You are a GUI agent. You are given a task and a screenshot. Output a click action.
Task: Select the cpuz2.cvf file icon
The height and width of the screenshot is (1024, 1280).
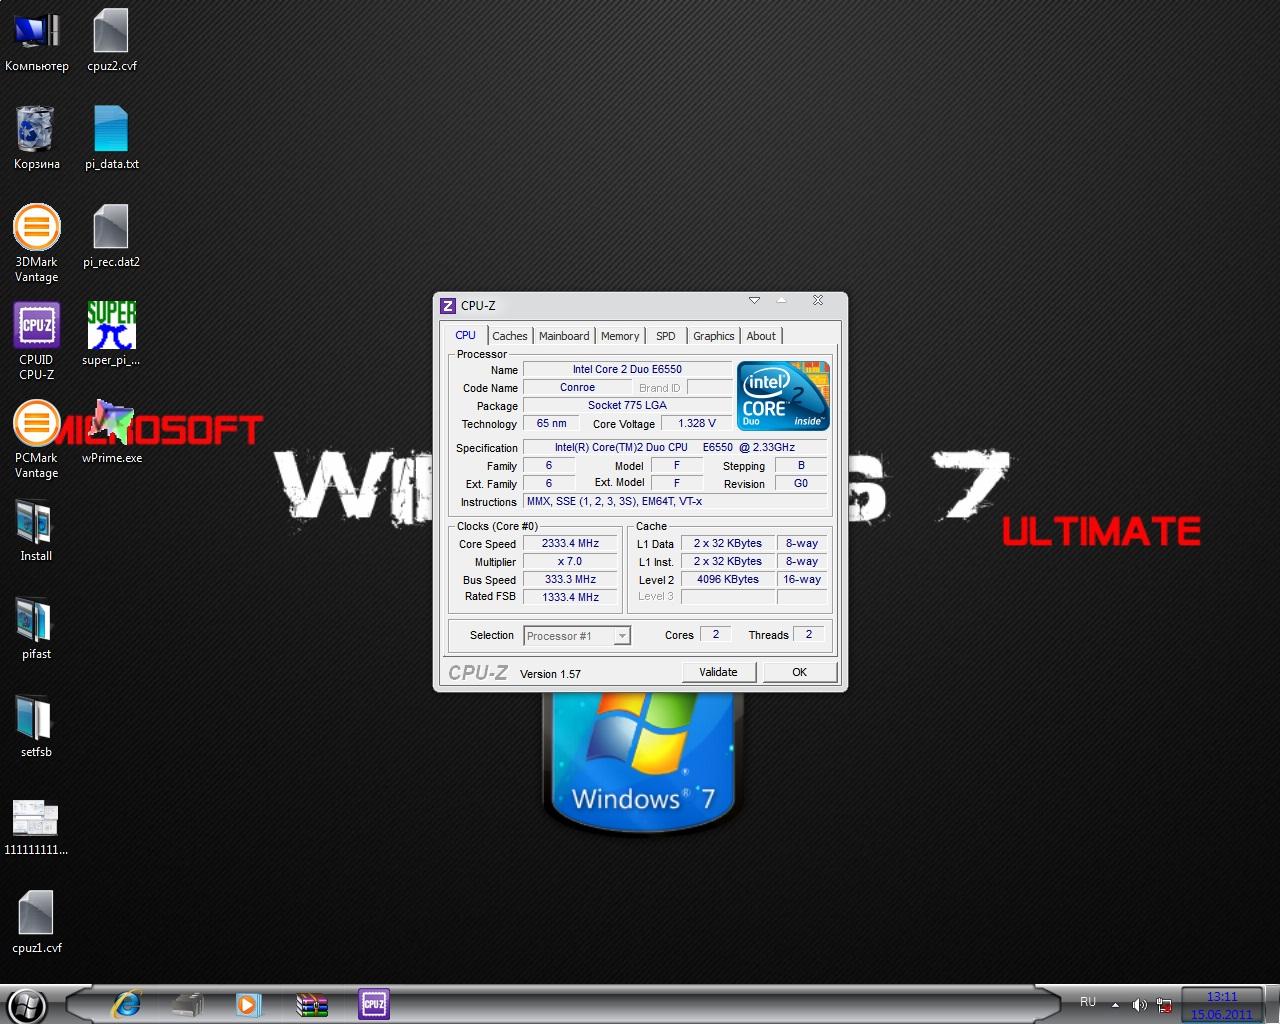[x=111, y=42]
